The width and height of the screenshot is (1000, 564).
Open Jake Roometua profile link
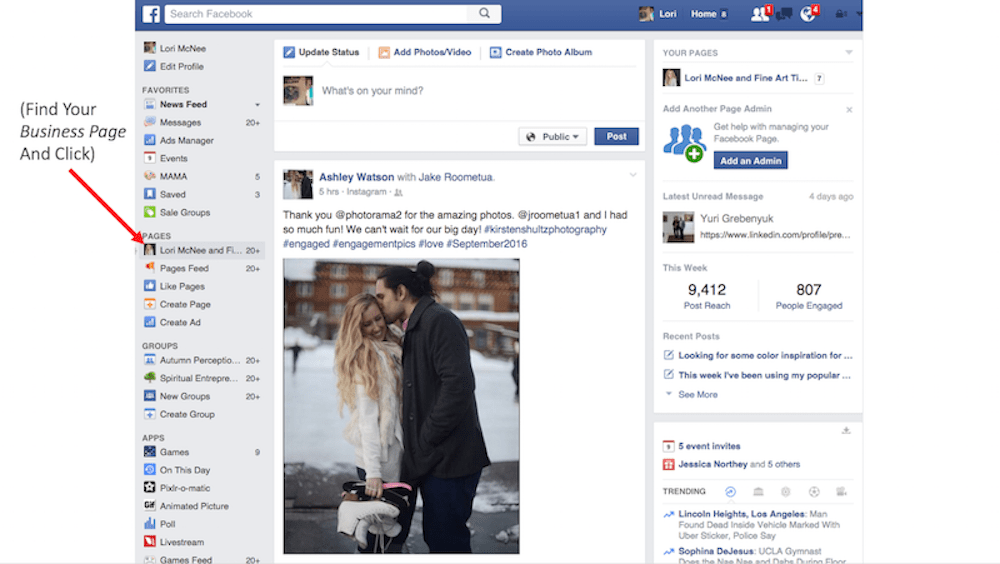click(457, 177)
